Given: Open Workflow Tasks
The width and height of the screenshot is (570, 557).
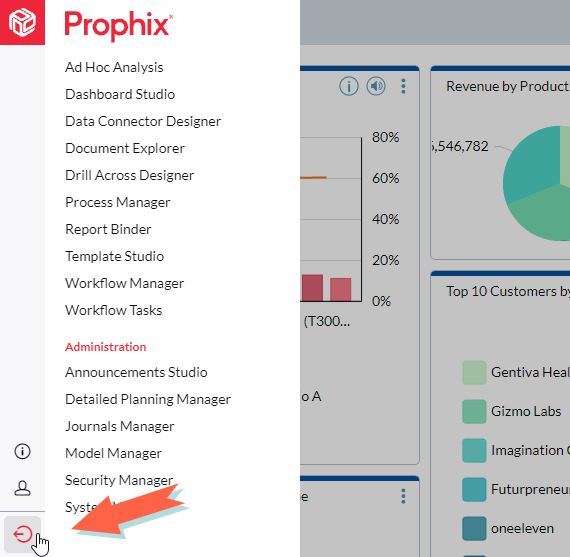Looking at the screenshot, I should click(113, 310).
